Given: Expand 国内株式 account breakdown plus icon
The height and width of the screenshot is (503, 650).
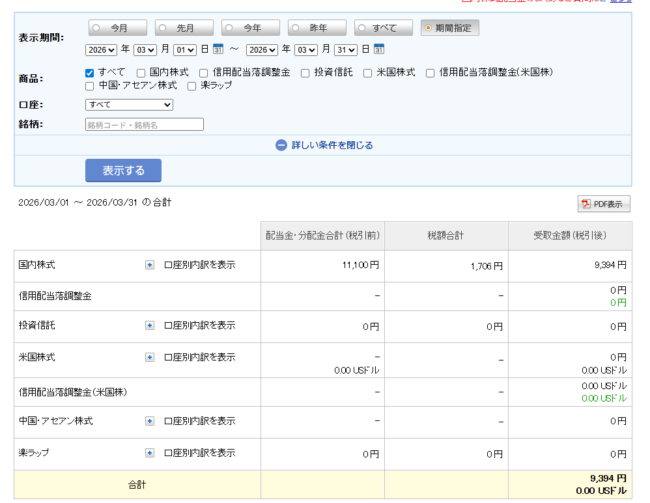Looking at the screenshot, I should click(x=150, y=265).
